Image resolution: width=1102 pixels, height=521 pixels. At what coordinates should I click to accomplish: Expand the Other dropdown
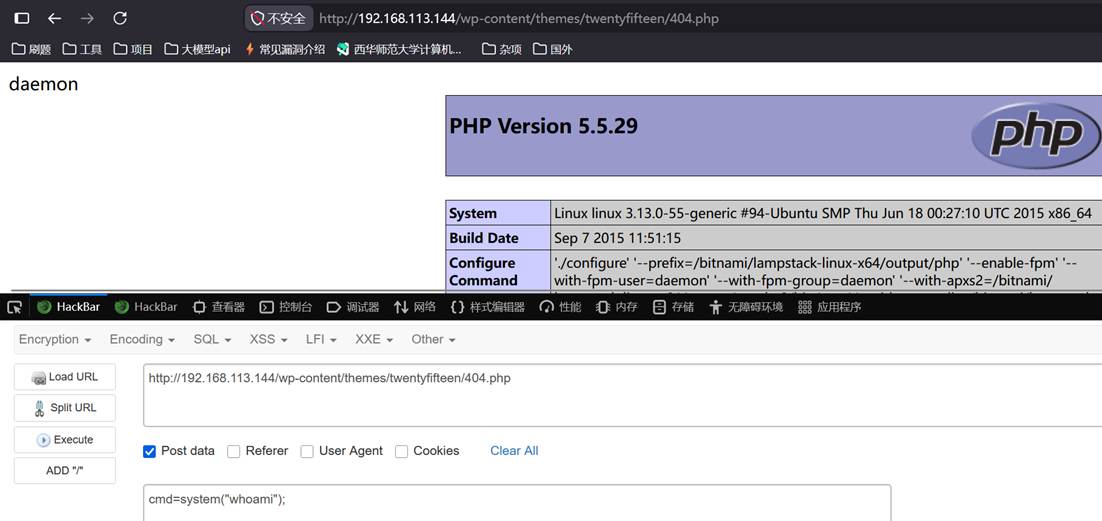point(434,340)
